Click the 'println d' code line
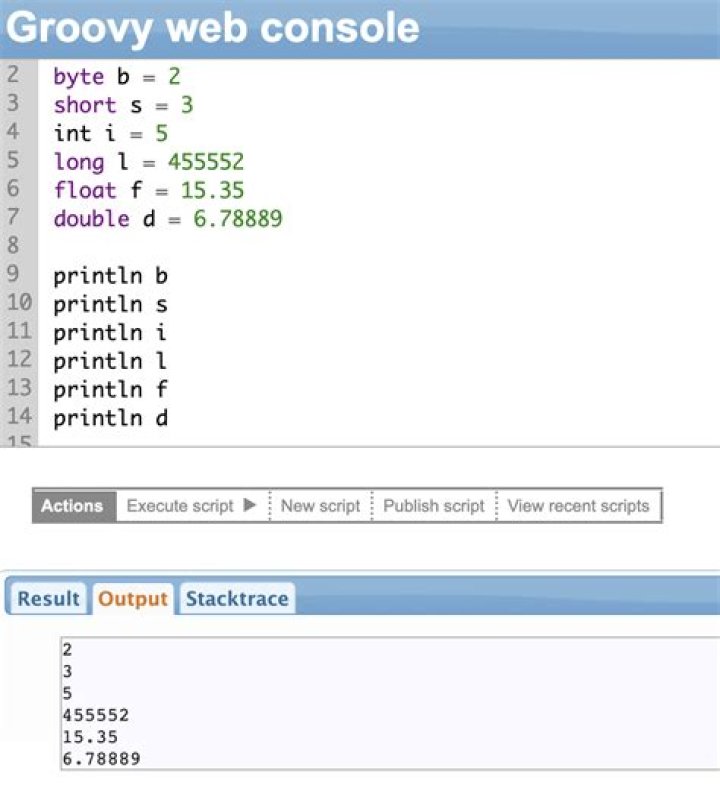Viewport: 720px width, 785px height. coord(110,418)
